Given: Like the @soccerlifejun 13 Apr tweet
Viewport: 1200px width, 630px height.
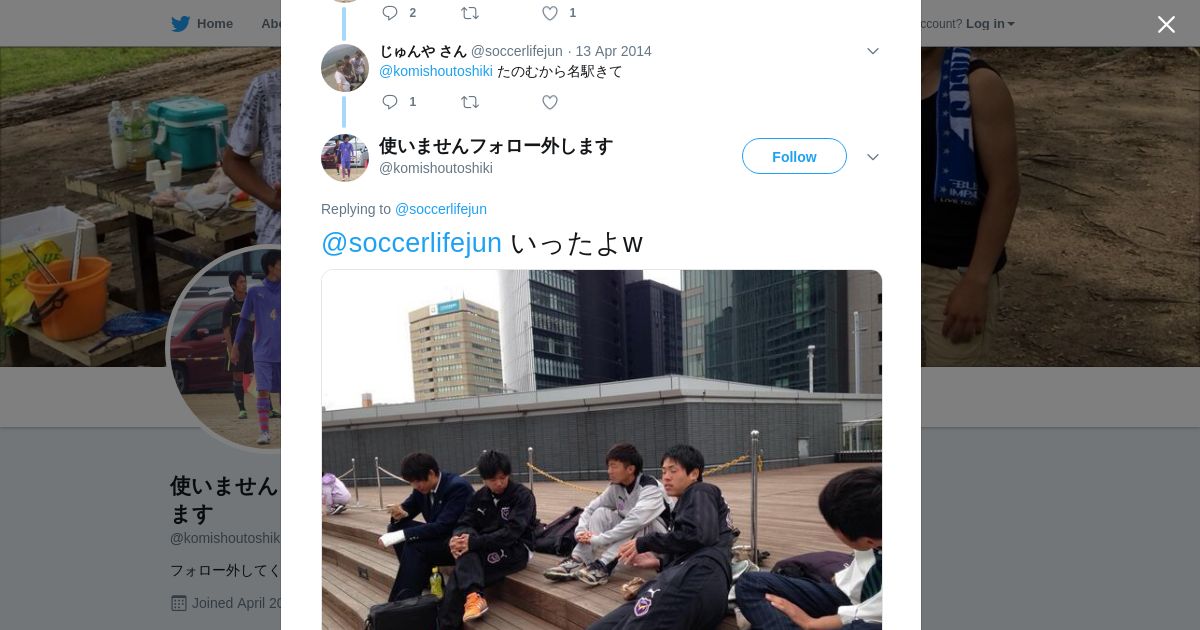Looking at the screenshot, I should coord(550,102).
